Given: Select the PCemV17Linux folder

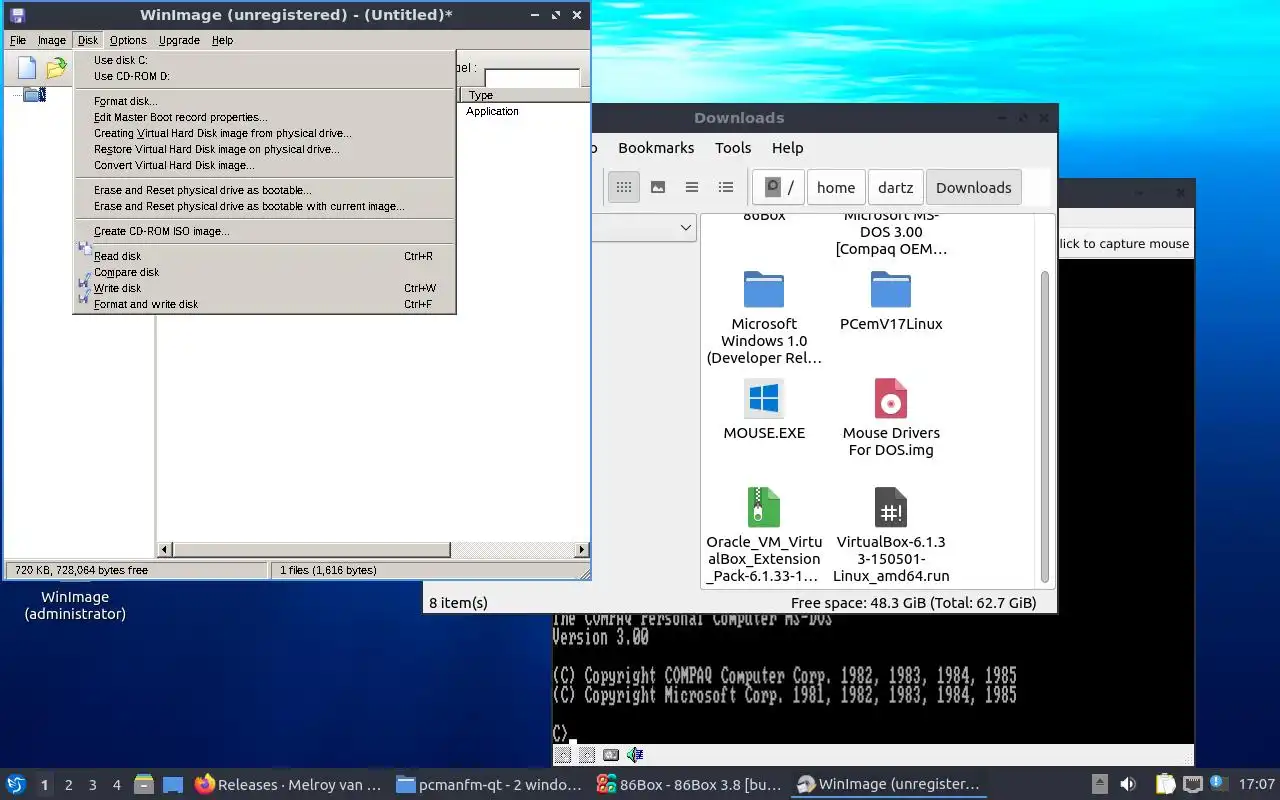Looking at the screenshot, I should point(891,299).
